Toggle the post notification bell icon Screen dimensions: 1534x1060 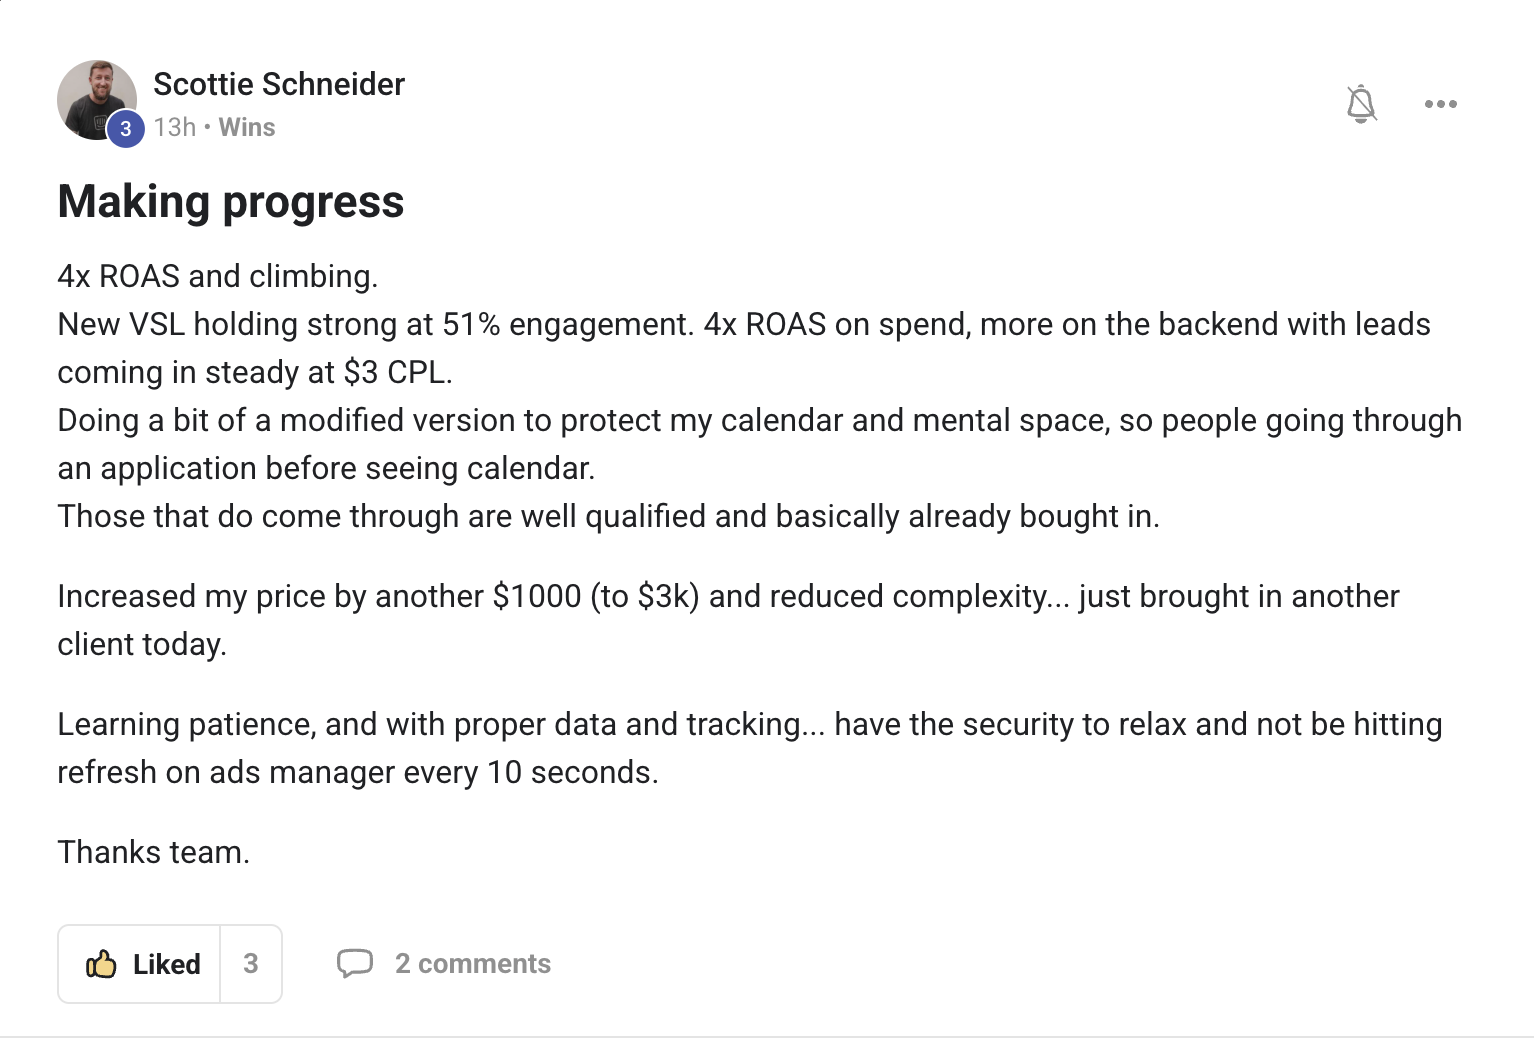pos(1361,104)
